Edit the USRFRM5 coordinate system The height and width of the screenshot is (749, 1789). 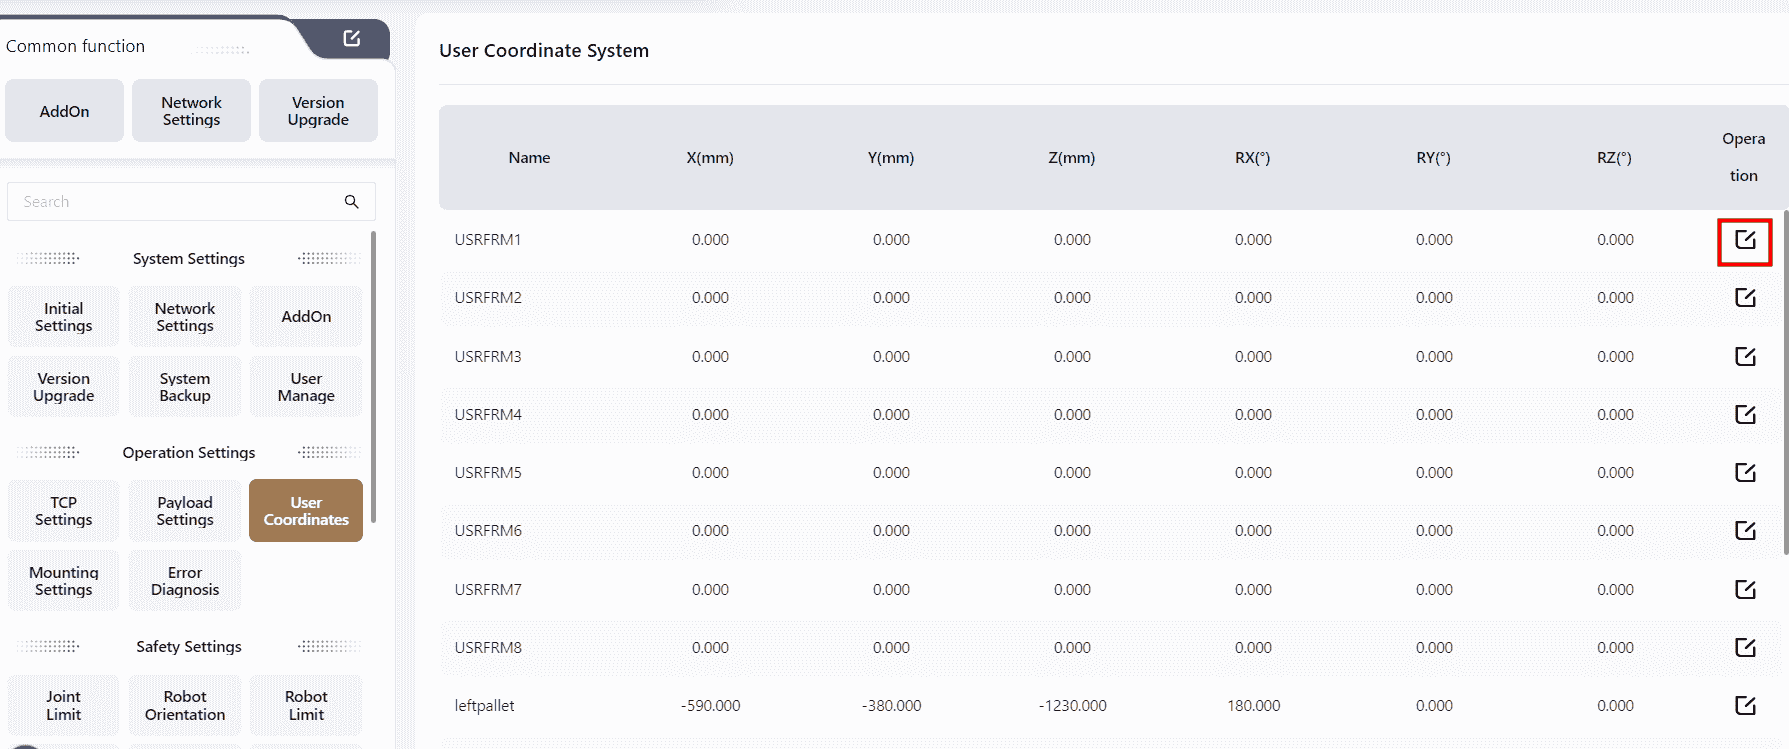click(x=1744, y=473)
